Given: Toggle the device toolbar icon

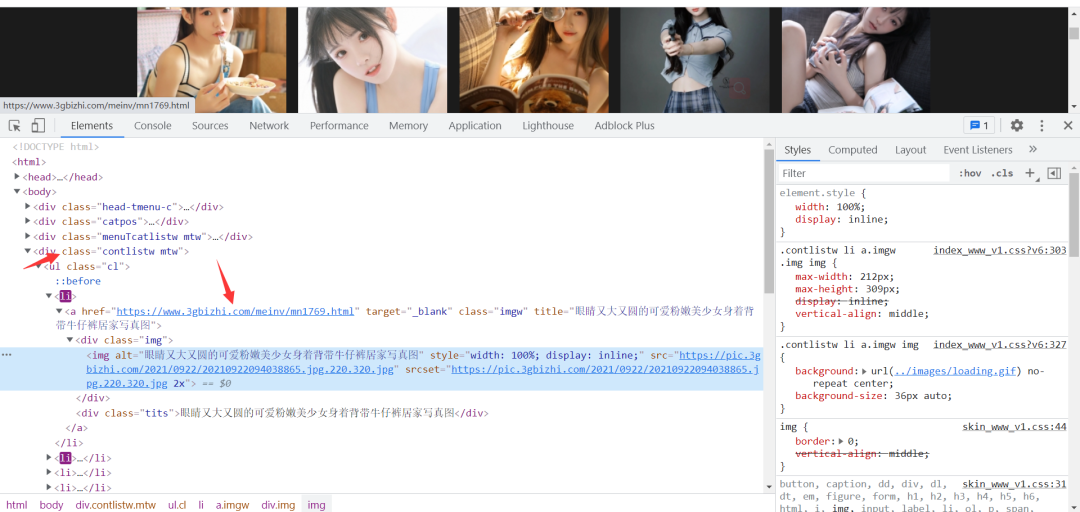Looking at the screenshot, I should tap(38, 125).
